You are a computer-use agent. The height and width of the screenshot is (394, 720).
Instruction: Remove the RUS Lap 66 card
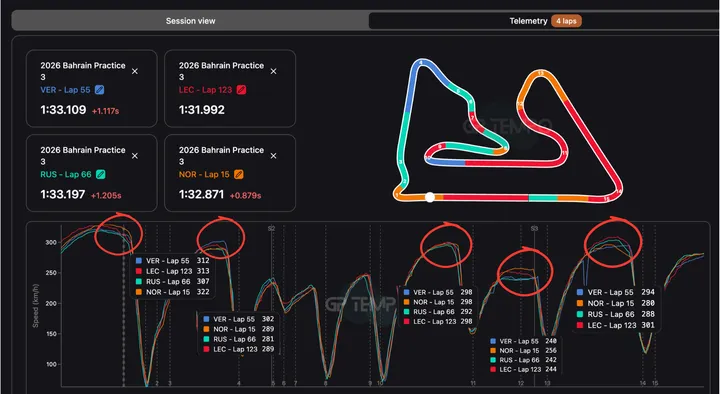(135, 156)
